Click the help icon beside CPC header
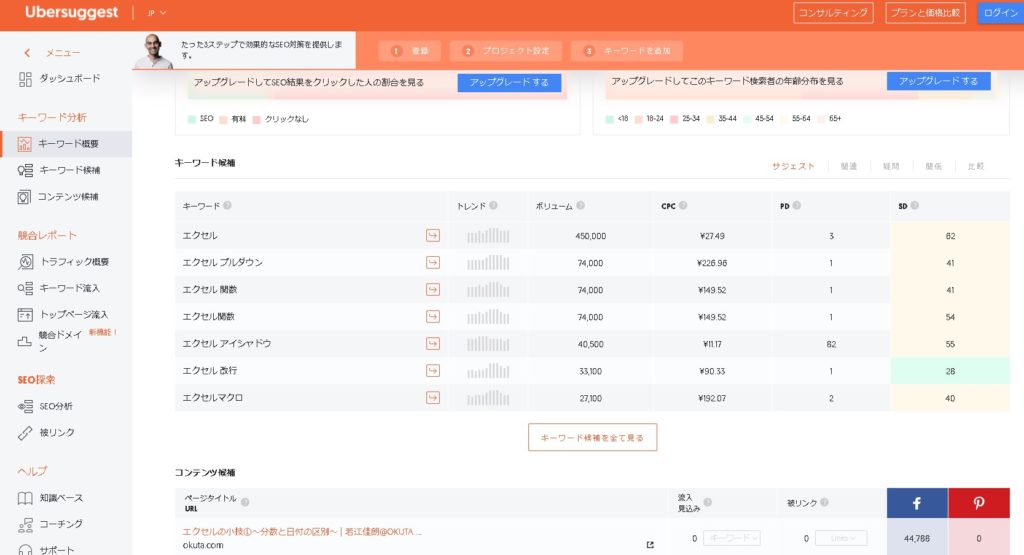Screen dimensions: 1024x555 pos(683,206)
